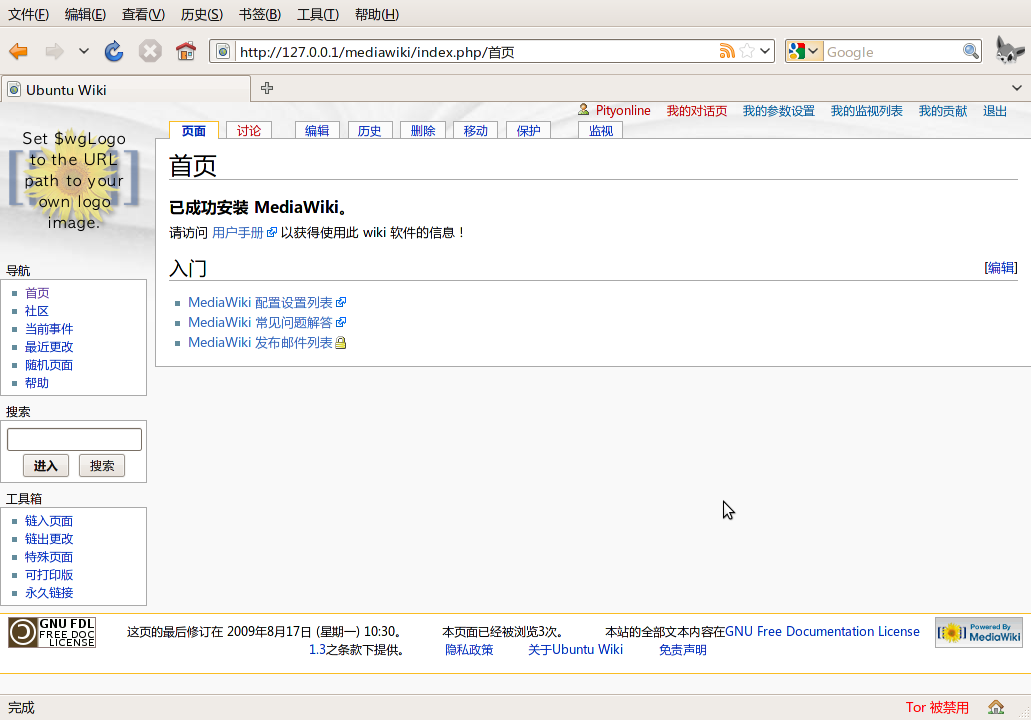Click the browser Back arrow

[x=18, y=51]
